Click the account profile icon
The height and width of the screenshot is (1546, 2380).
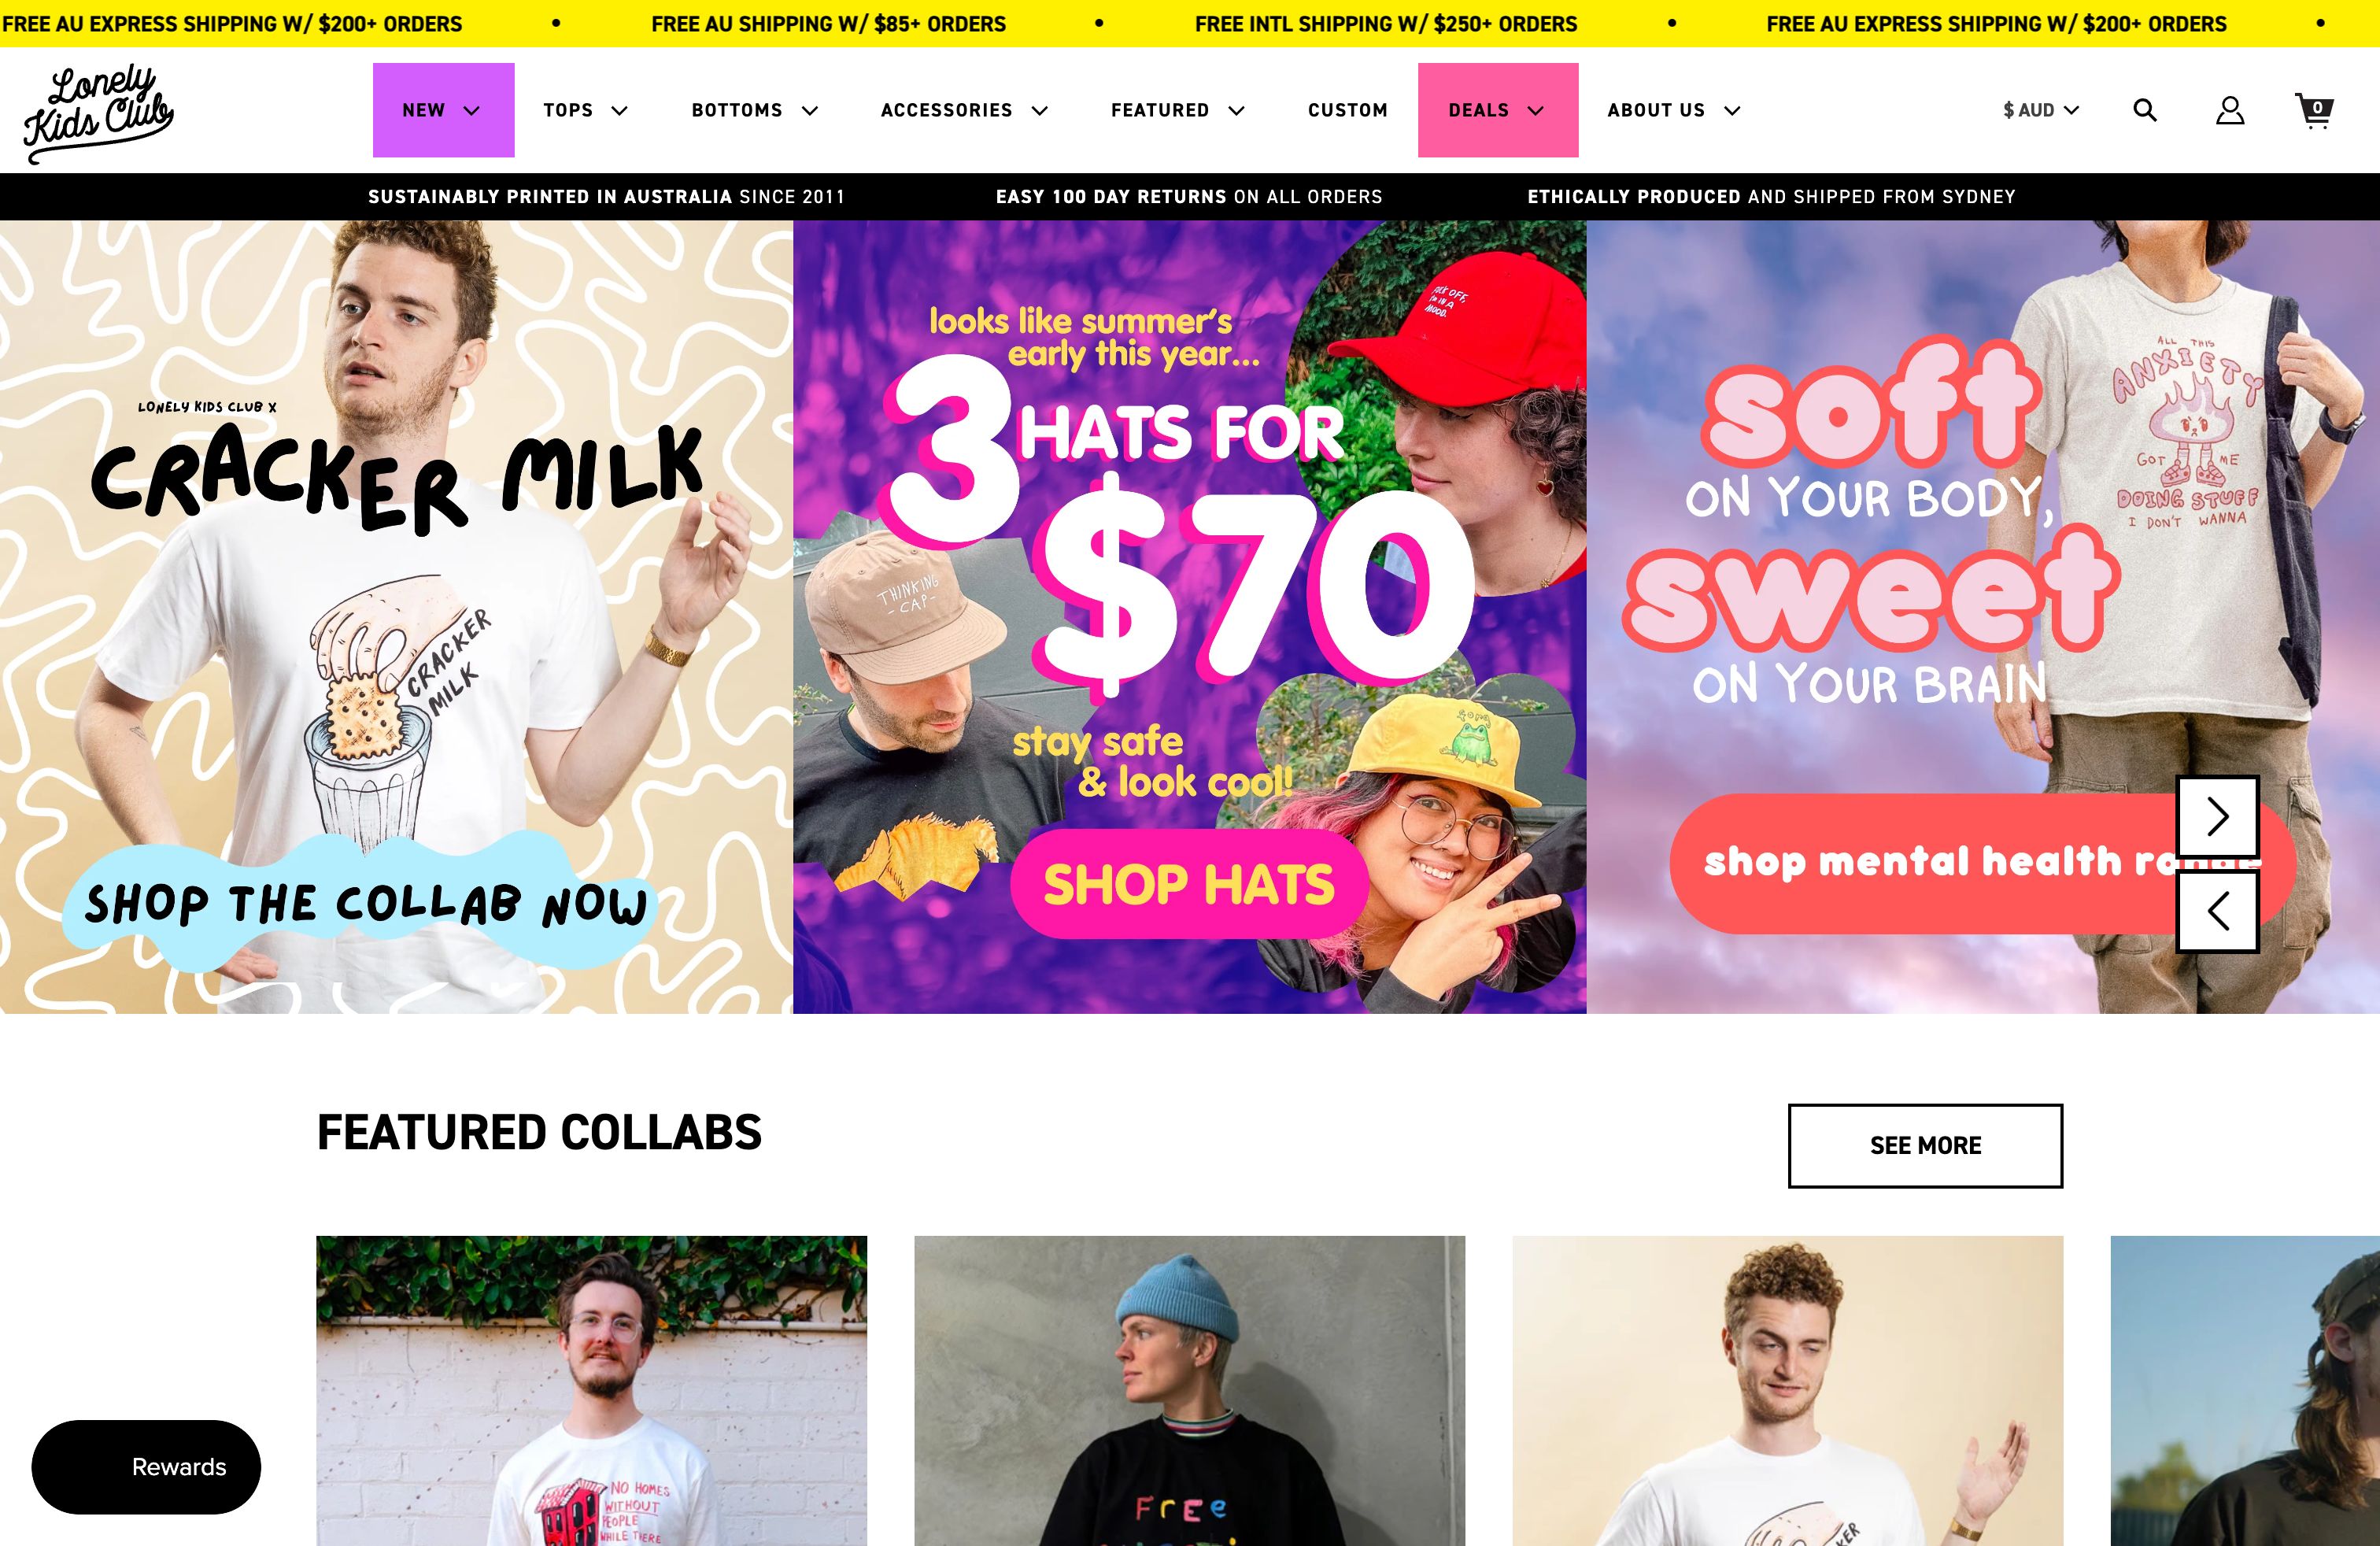[x=2230, y=110]
